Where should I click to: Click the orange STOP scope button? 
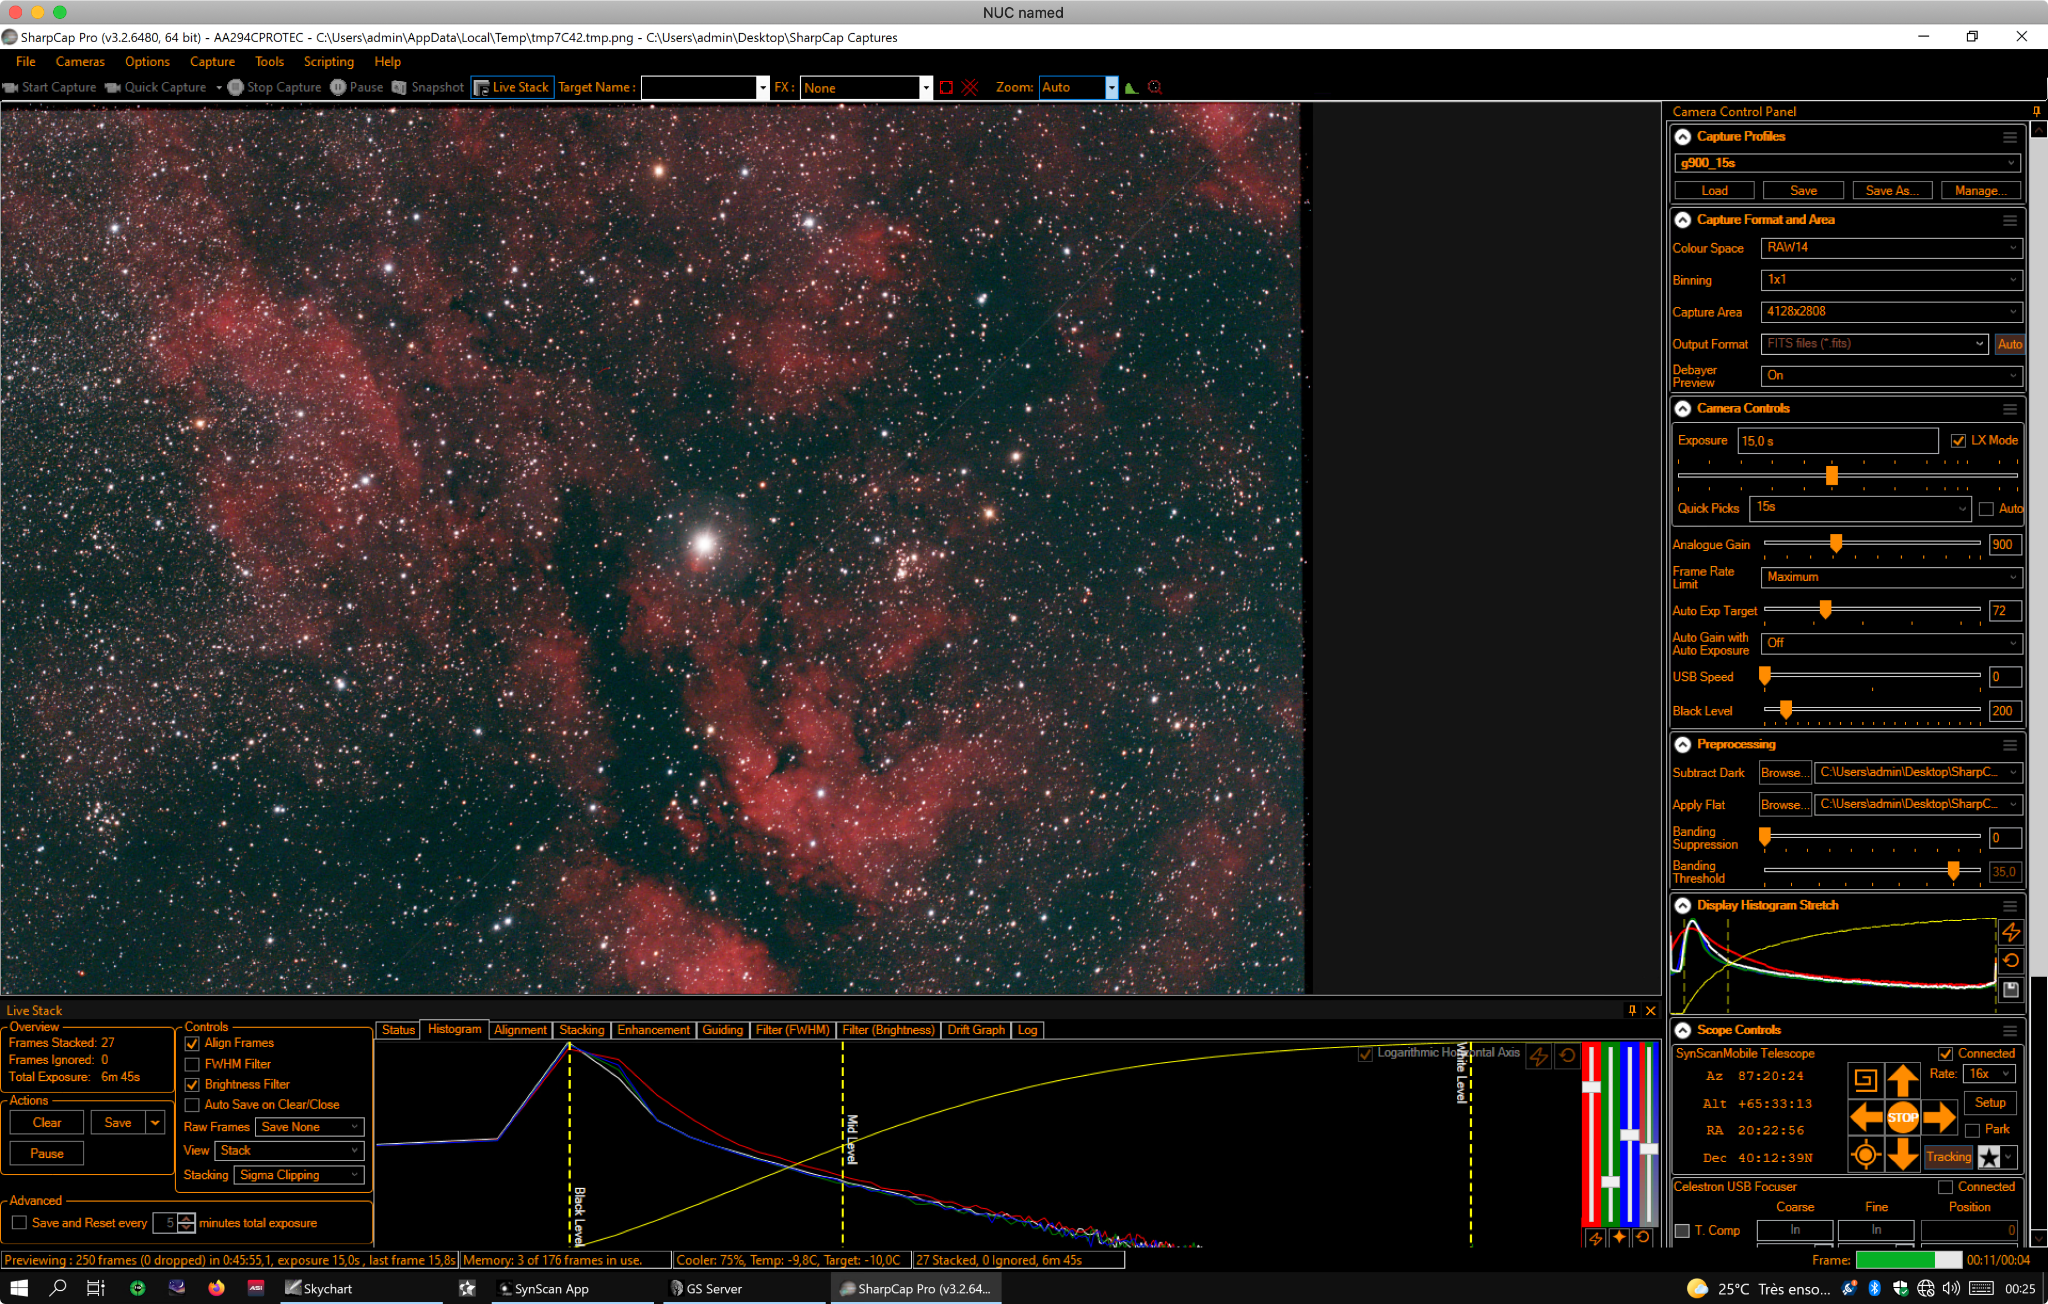1902,1117
